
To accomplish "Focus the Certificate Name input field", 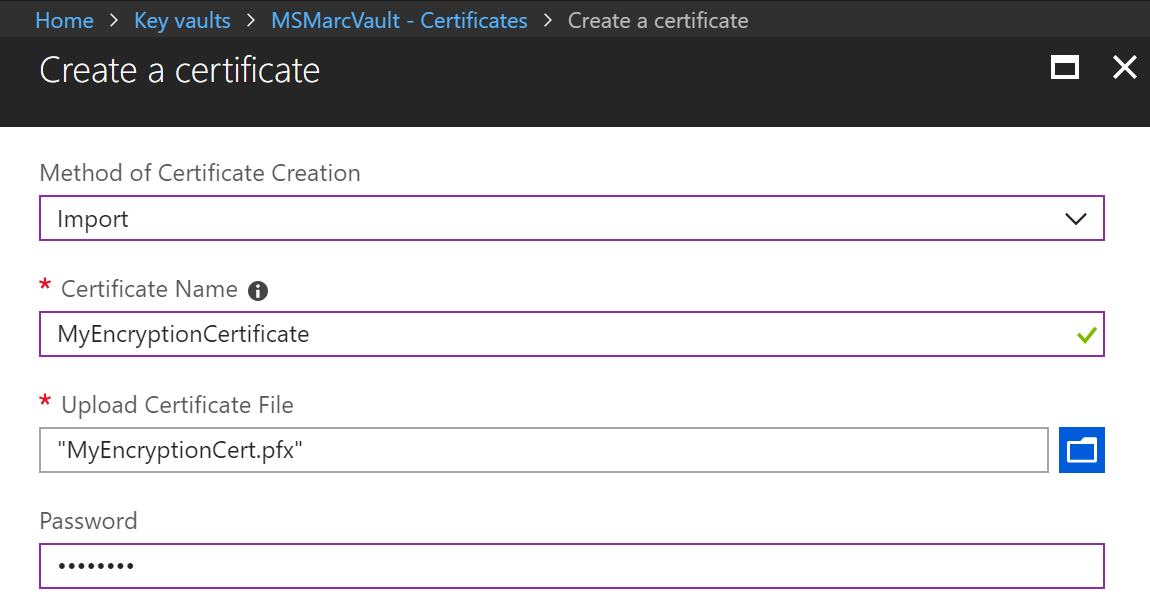I will point(500,334).
